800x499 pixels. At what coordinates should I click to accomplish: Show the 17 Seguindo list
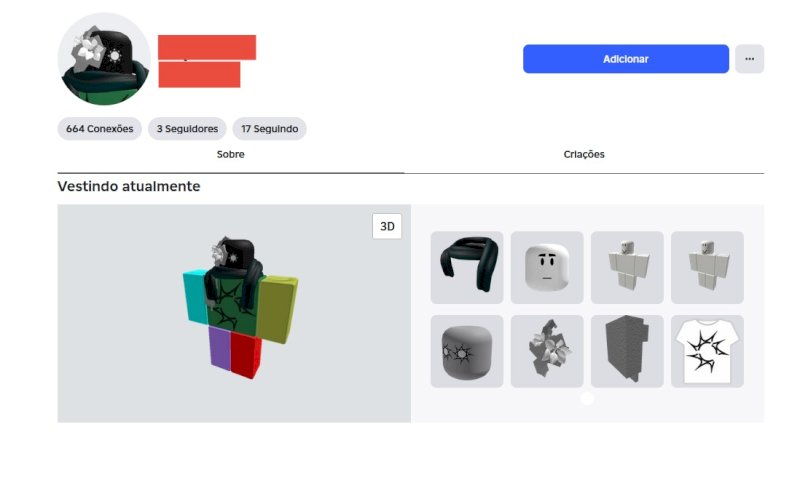tap(269, 129)
